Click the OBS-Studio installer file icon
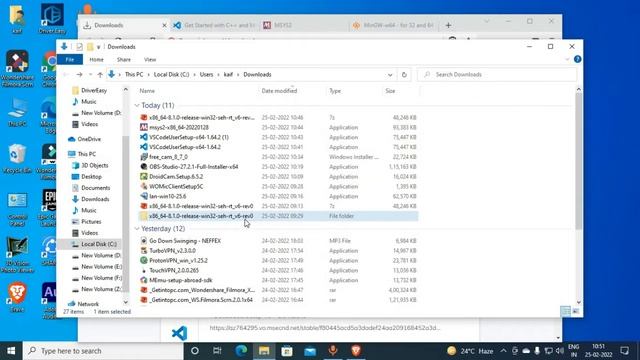The width and height of the screenshot is (640, 360). (x=144, y=167)
